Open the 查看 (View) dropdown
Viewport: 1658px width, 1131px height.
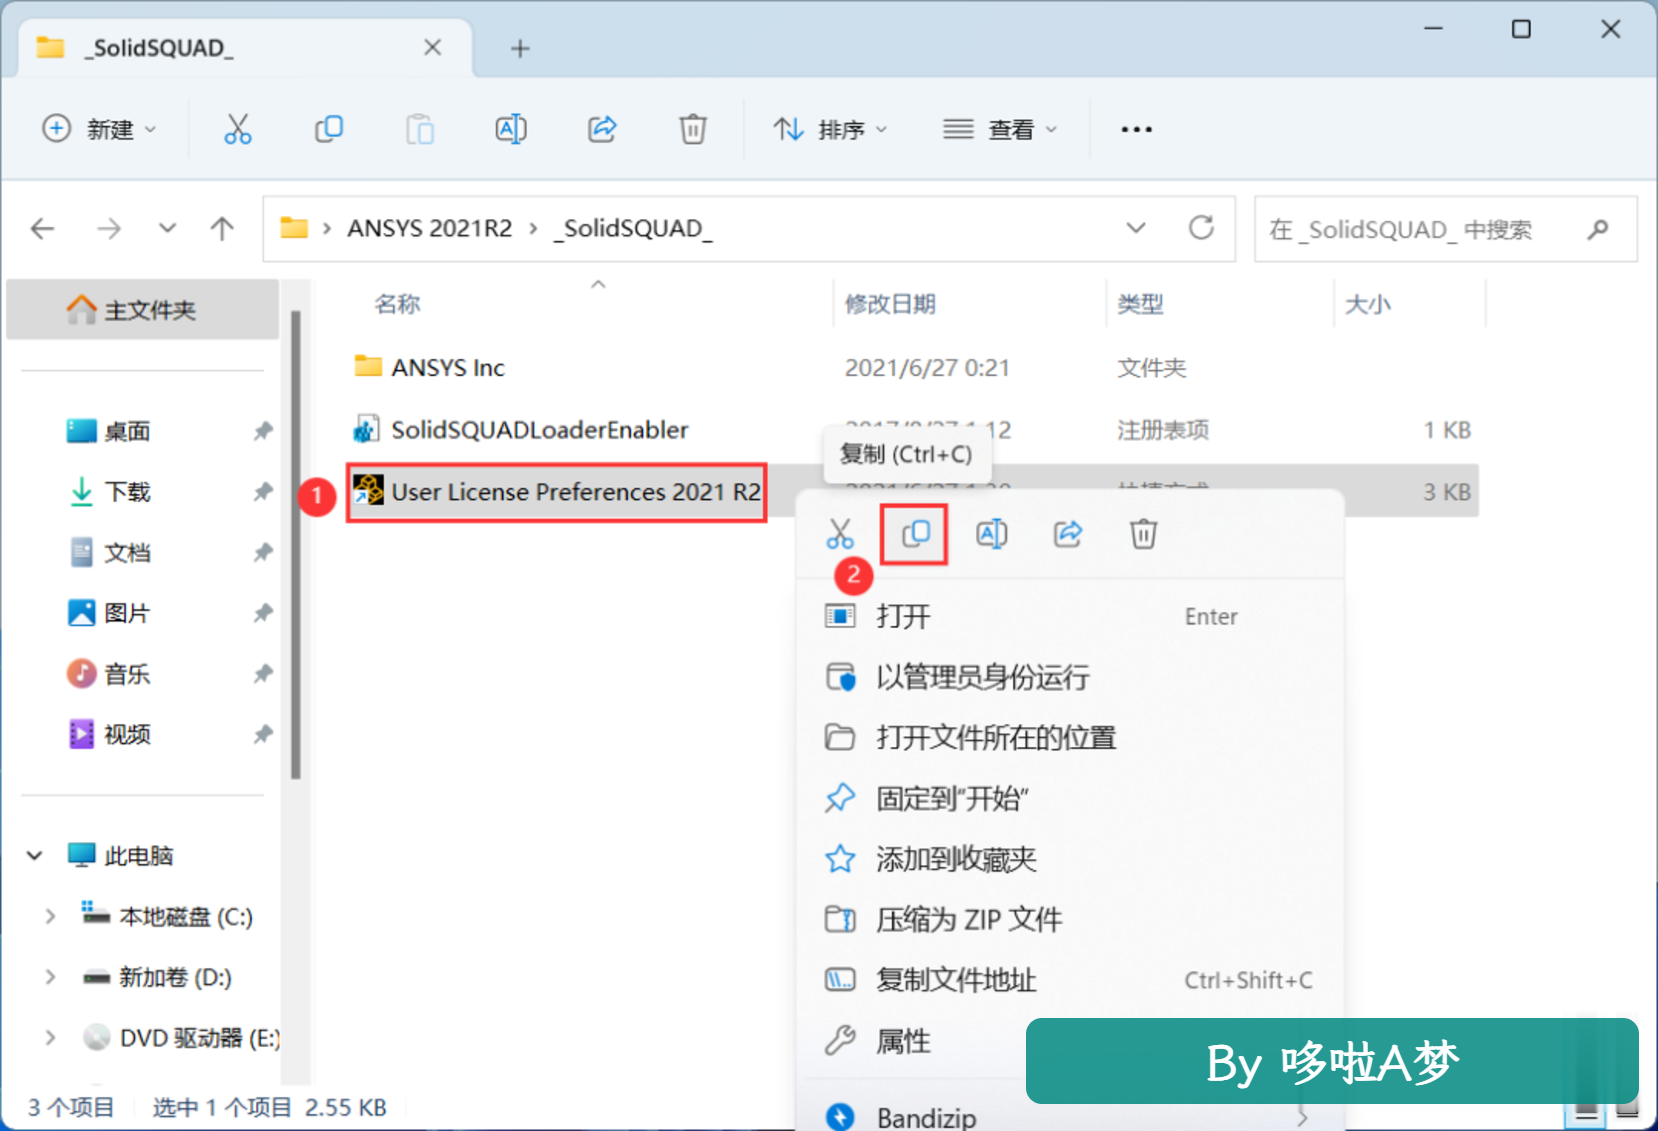click(1000, 129)
